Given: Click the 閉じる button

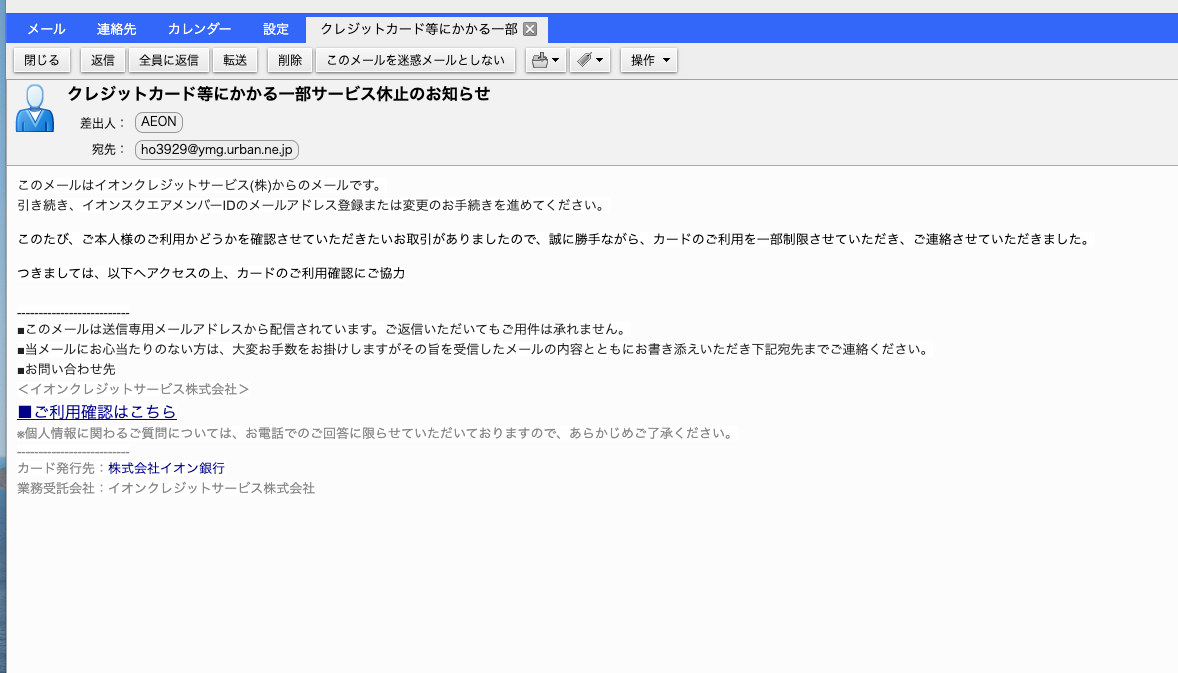Looking at the screenshot, I should point(42,60).
